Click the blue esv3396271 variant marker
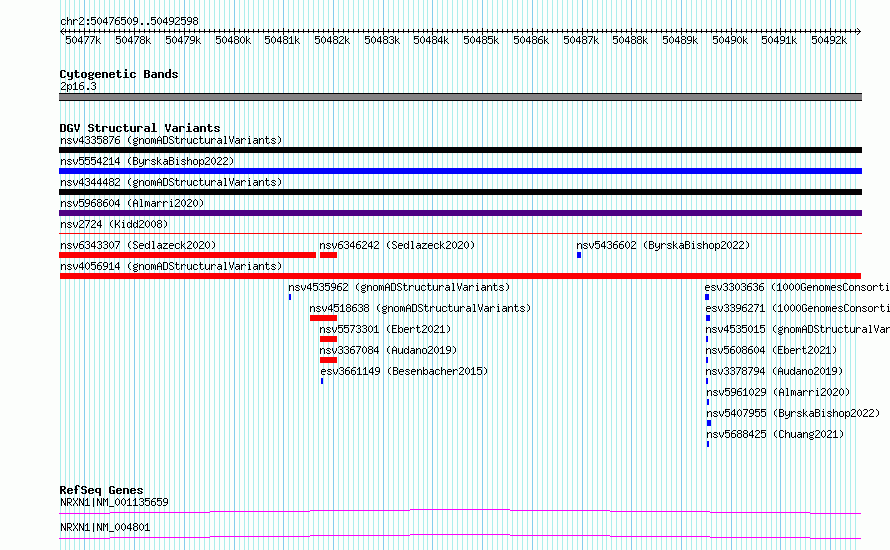 708,318
